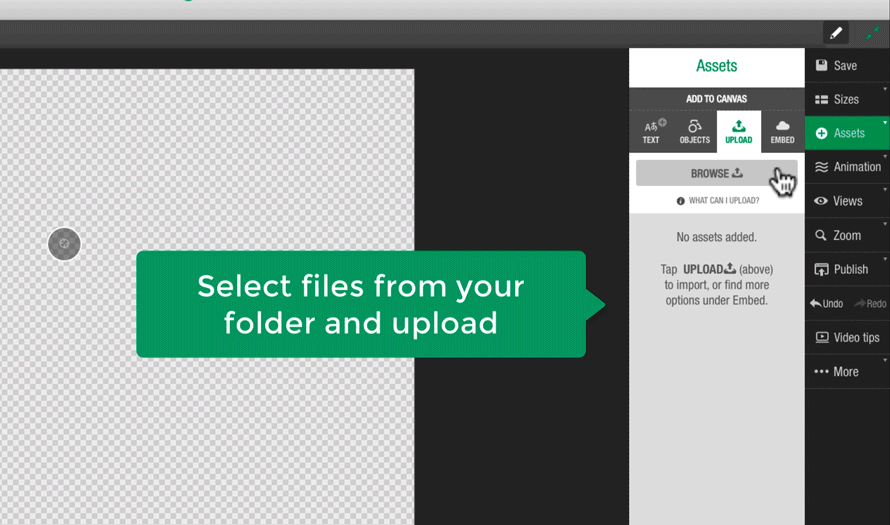Expand the Assets dropdown arrow
The height and width of the screenshot is (525, 890).
884,123
